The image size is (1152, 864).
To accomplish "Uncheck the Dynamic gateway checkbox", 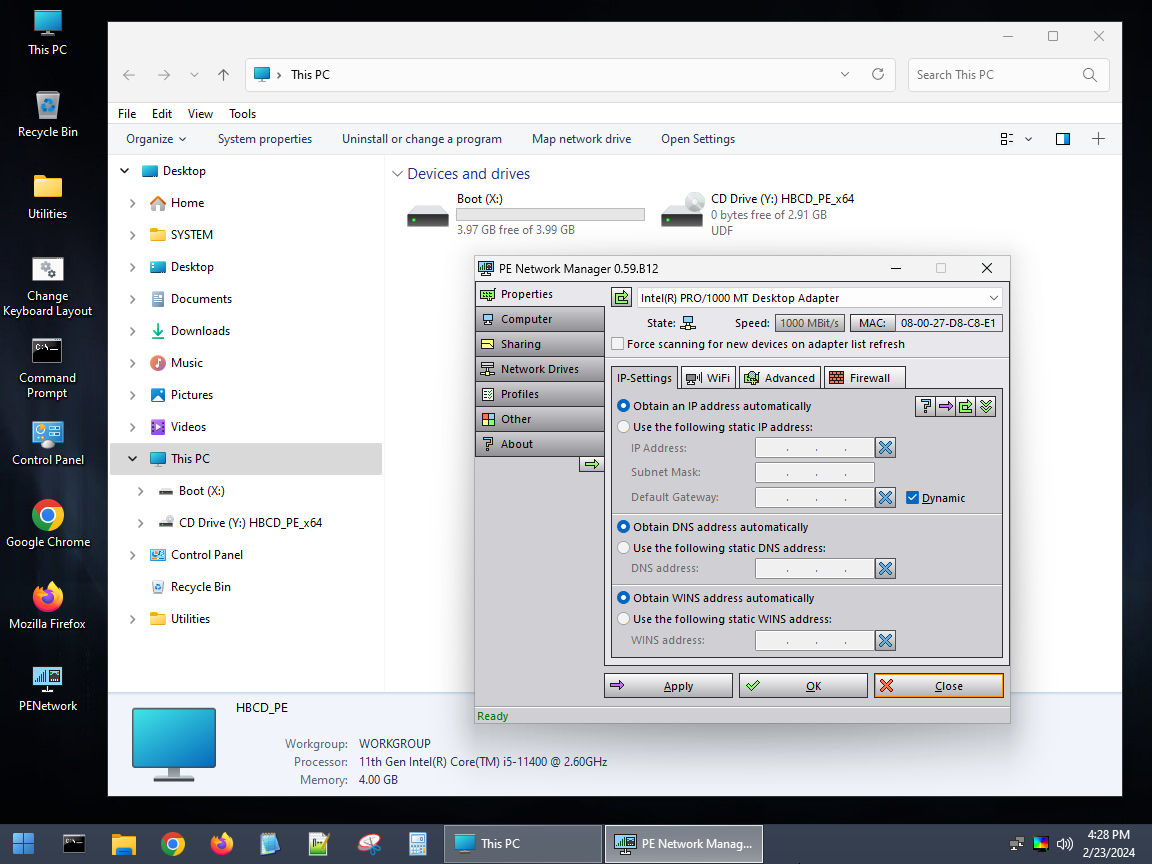I will 912,497.
